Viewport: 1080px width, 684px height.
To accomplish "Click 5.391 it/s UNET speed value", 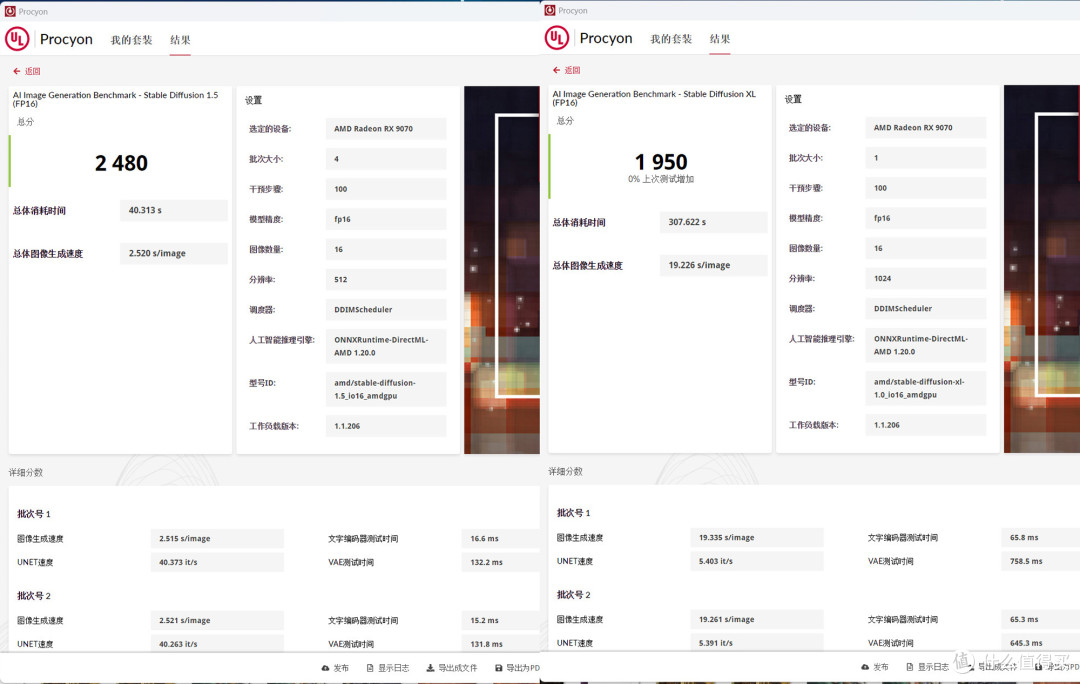I will tap(757, 643).
